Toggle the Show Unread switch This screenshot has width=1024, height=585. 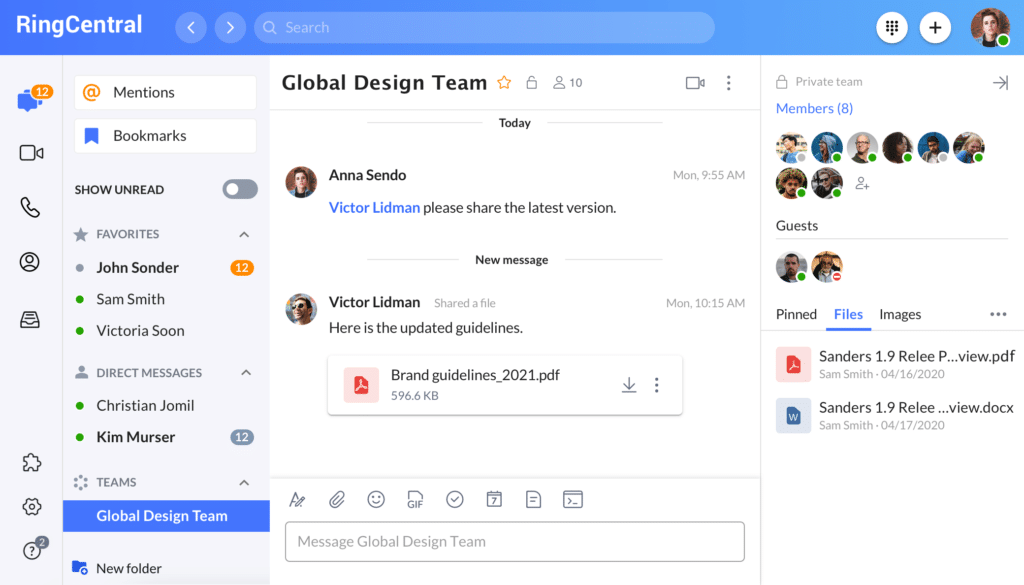click(240, 189)
